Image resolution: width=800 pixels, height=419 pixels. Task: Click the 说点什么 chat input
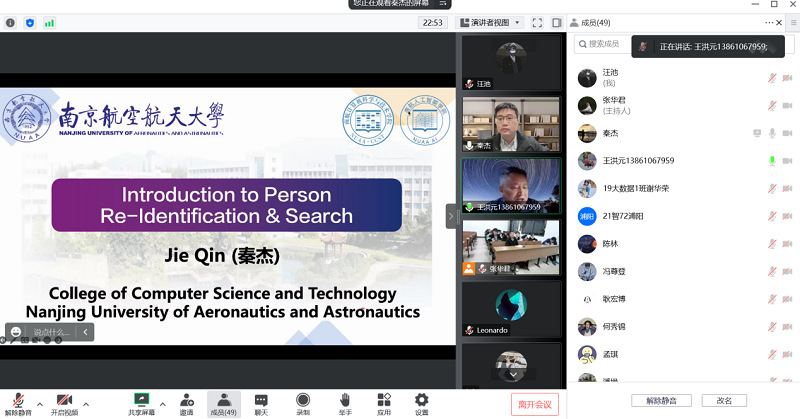51,332
